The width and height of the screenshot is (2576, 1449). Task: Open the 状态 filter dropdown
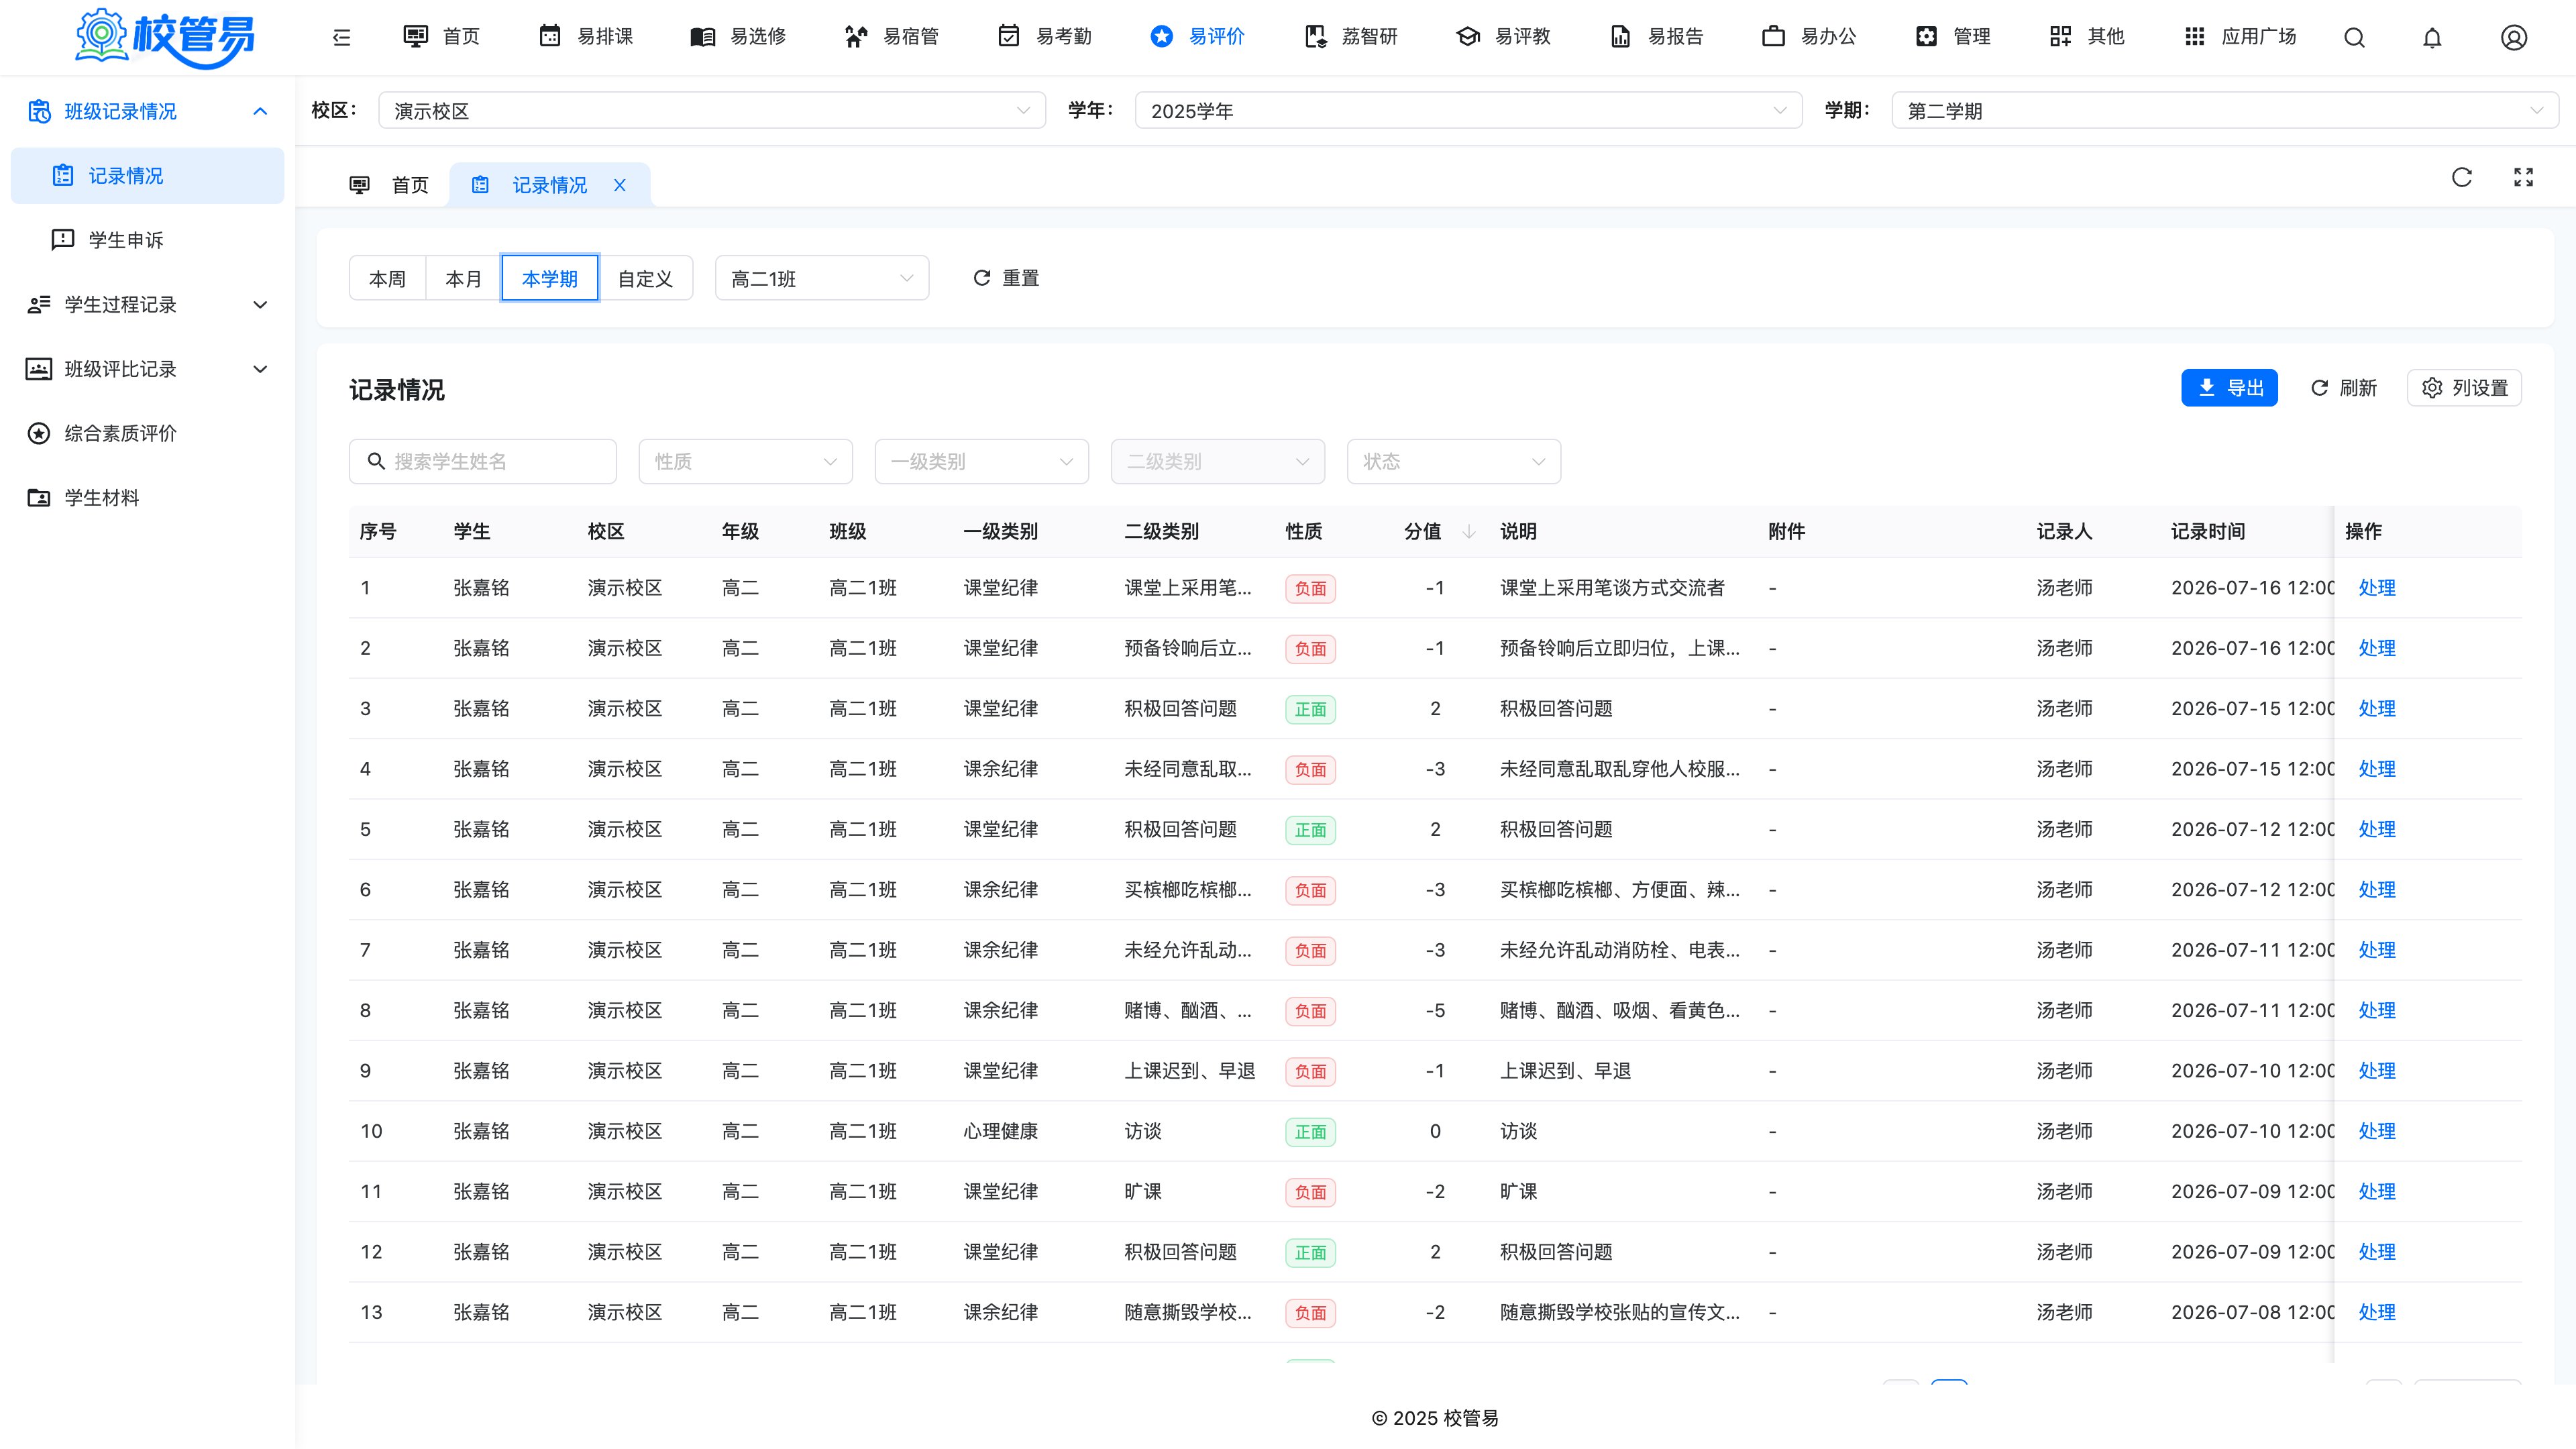pos(1454,461)
